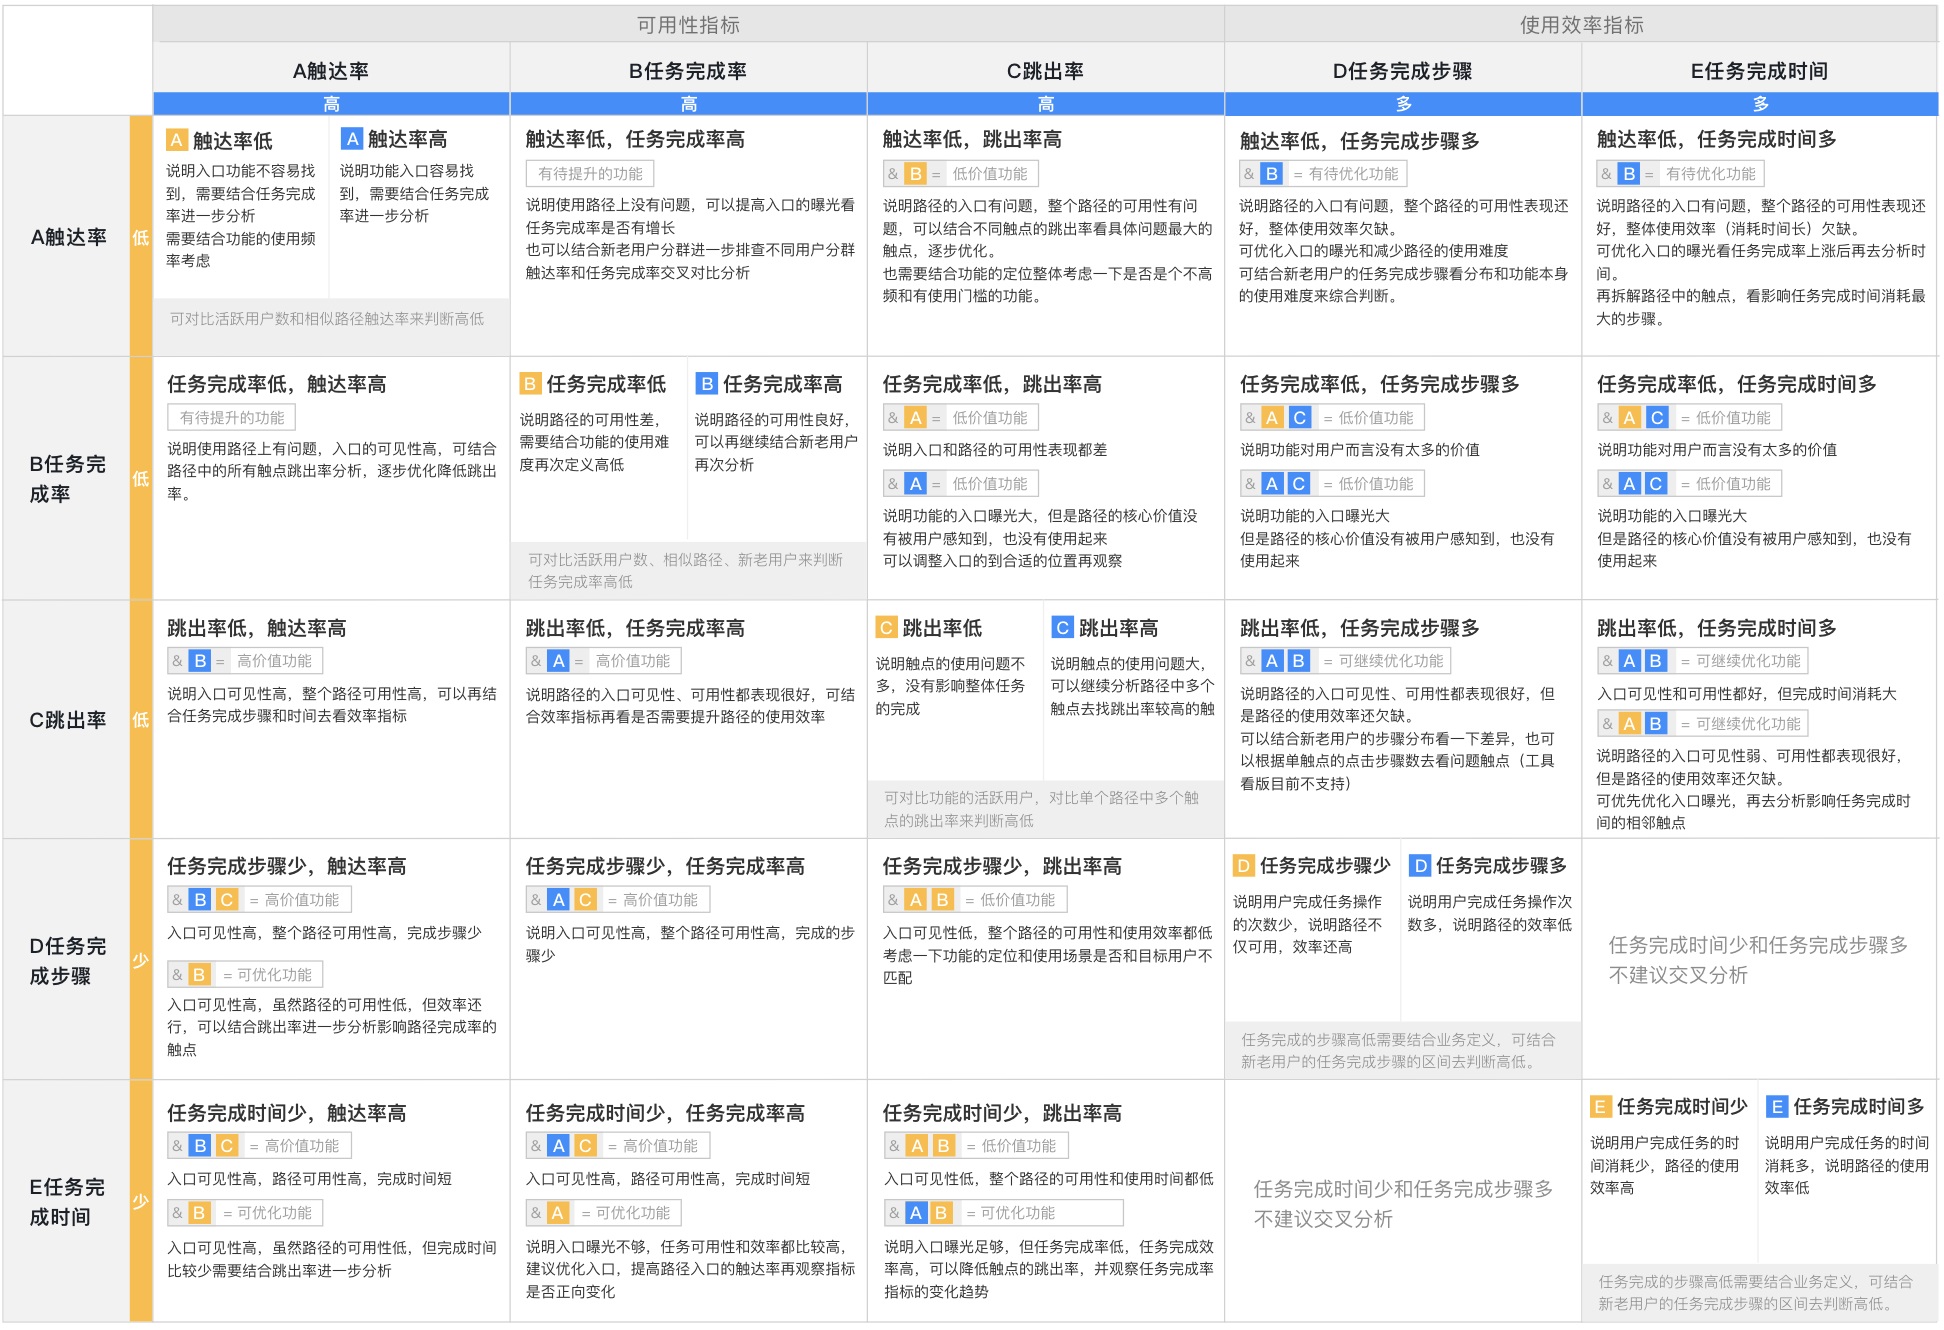Toggle the &BC 高价值功能 tag

click(x=258, y=899)
